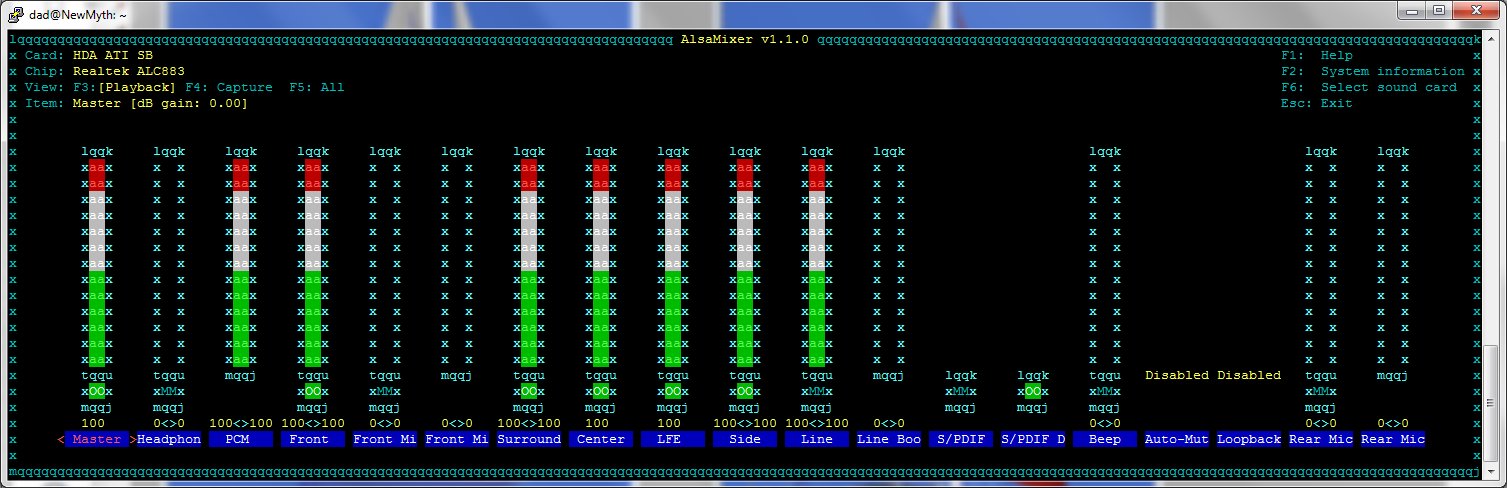Select the Loopback control label
Image resolution: width=1507 pixels, height=488 pixels.
[x=1249, y=439]
